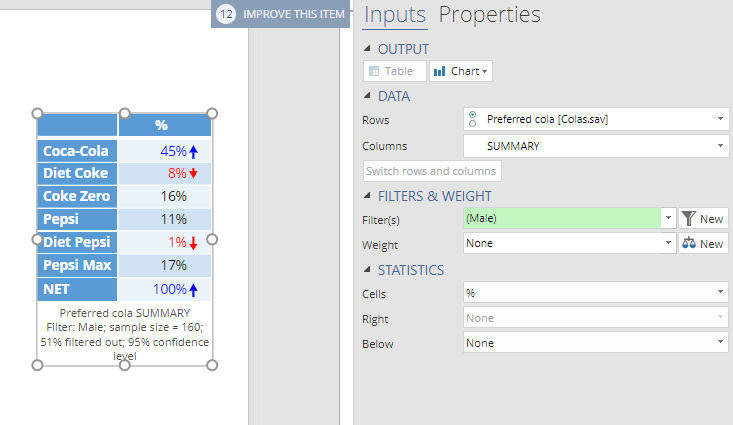Open the Below statistics dropdown
The height and width of the screenshot is (425, 733).
pos(596,343)
